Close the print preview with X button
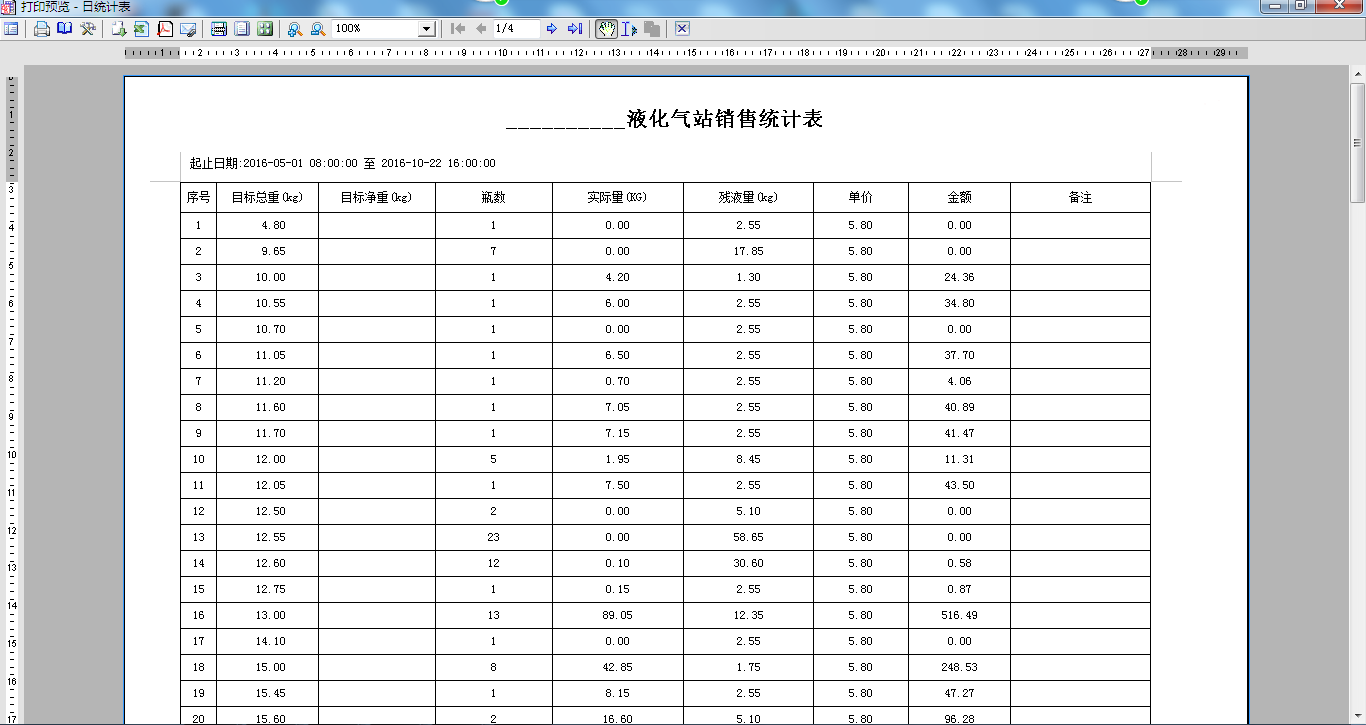The height and width of the screenshot is (725, 1366). click(682, 29)
